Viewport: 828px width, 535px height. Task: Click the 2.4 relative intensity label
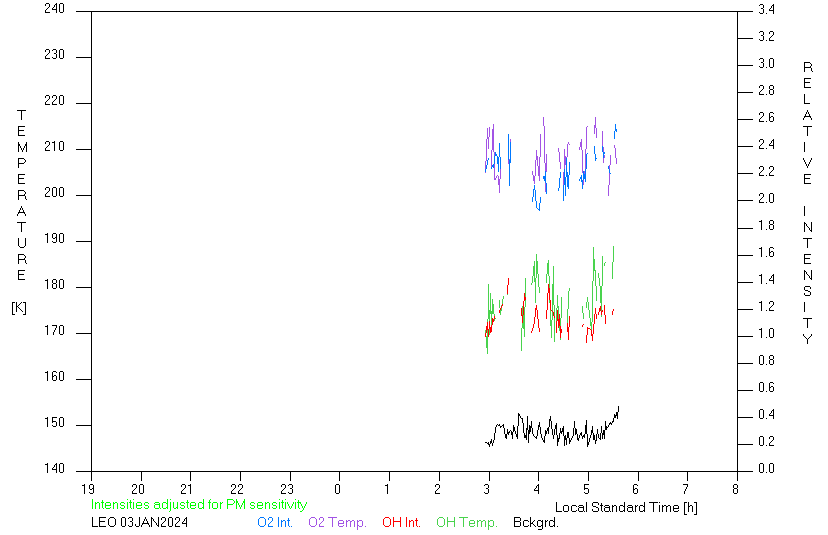(766, 144)
